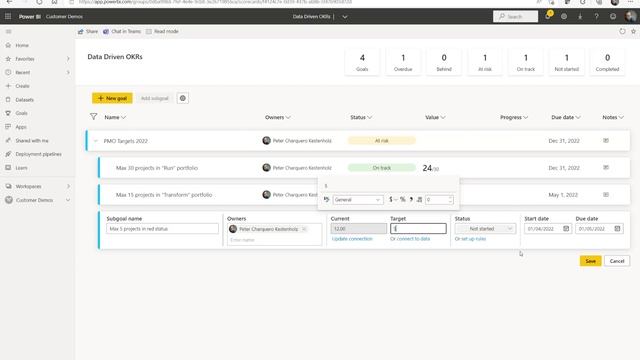Click the feedback smiley icon
Image resolution: width=640 pixels, height=360 pixels.
pyautogui.click(x=613, y=16)
